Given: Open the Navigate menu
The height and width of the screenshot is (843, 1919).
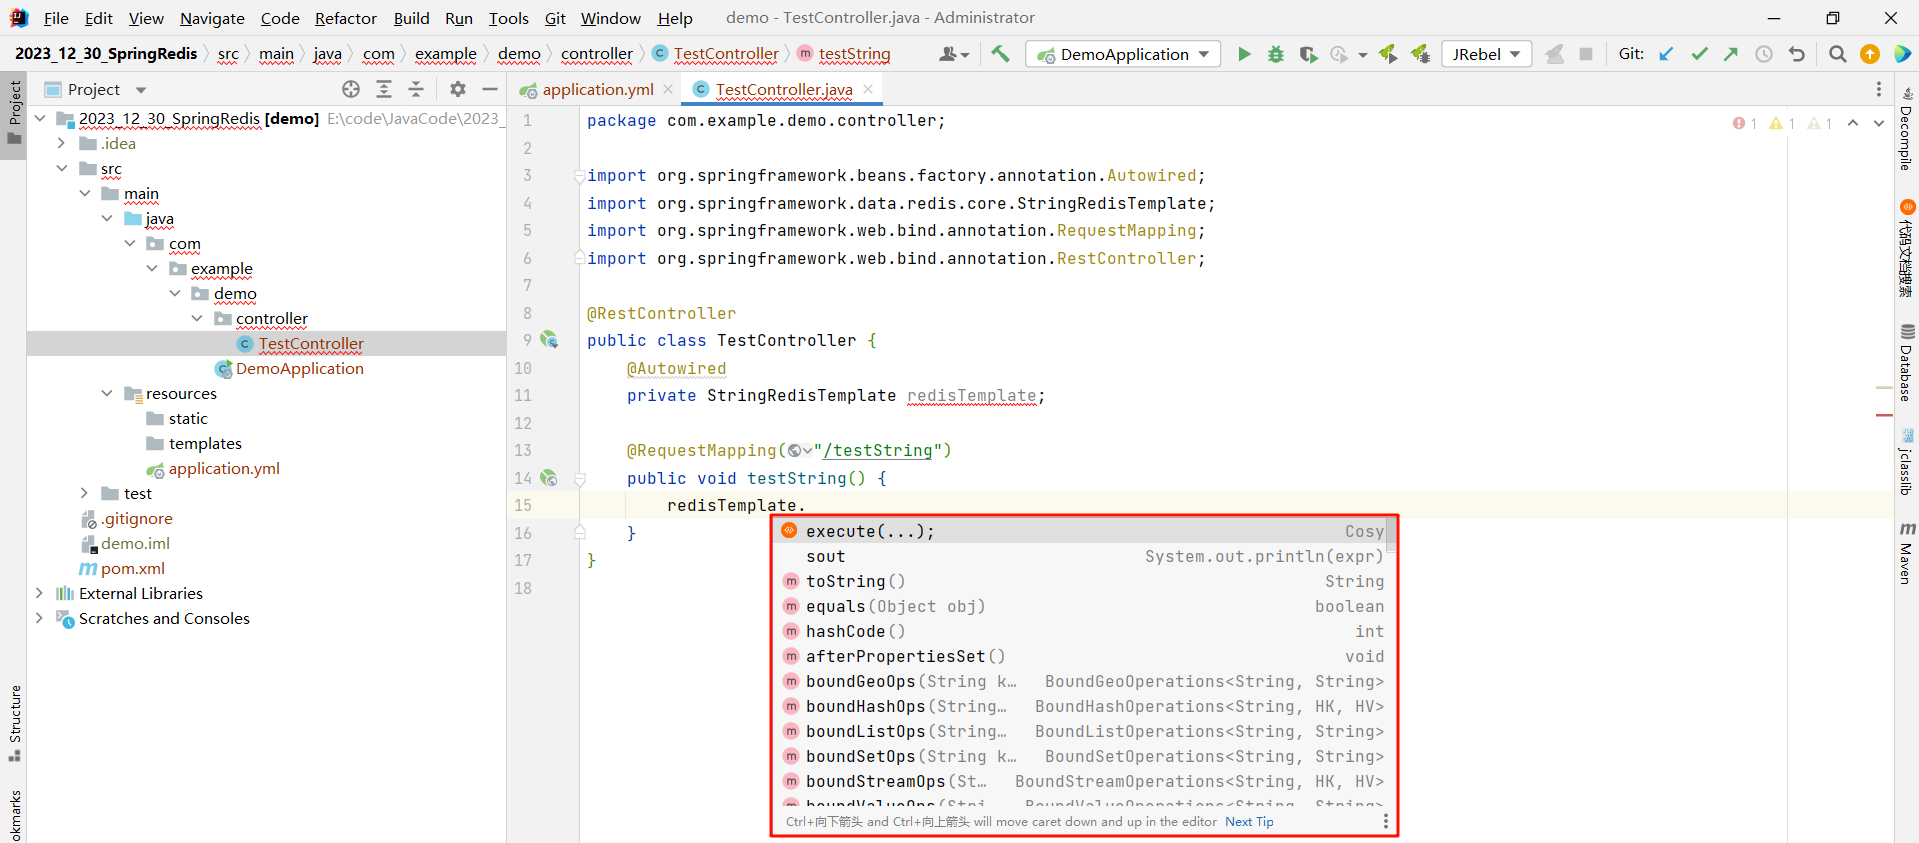Looking at the screenshot, I should [212, 18].
